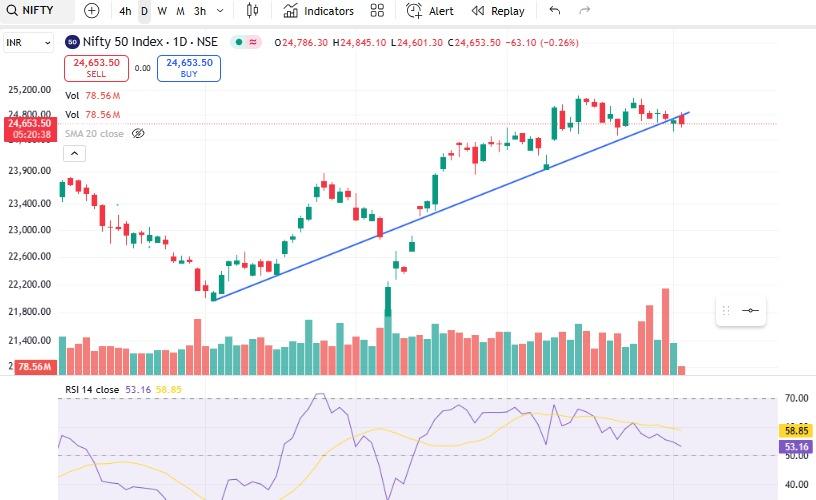Show the hidden SMA 20 indicator via eye icon
Image resolution: width=816 pixels, height=500 pixels.
click(x=138, y=134)
